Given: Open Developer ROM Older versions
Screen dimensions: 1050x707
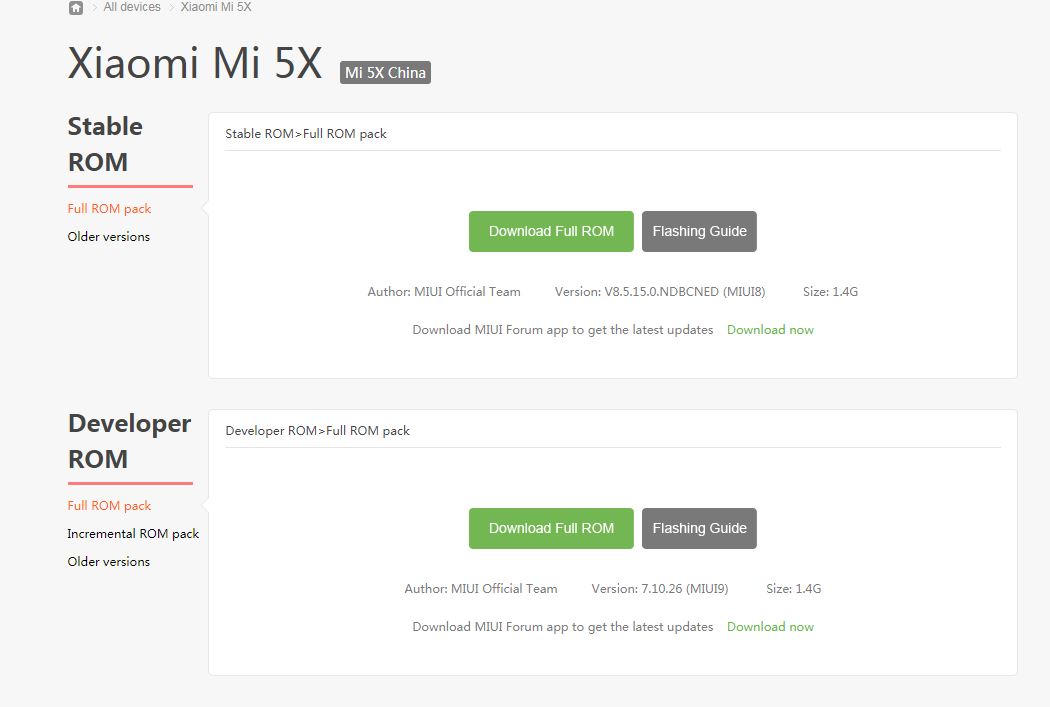Looking at the screenshot, I should (108, 562).
